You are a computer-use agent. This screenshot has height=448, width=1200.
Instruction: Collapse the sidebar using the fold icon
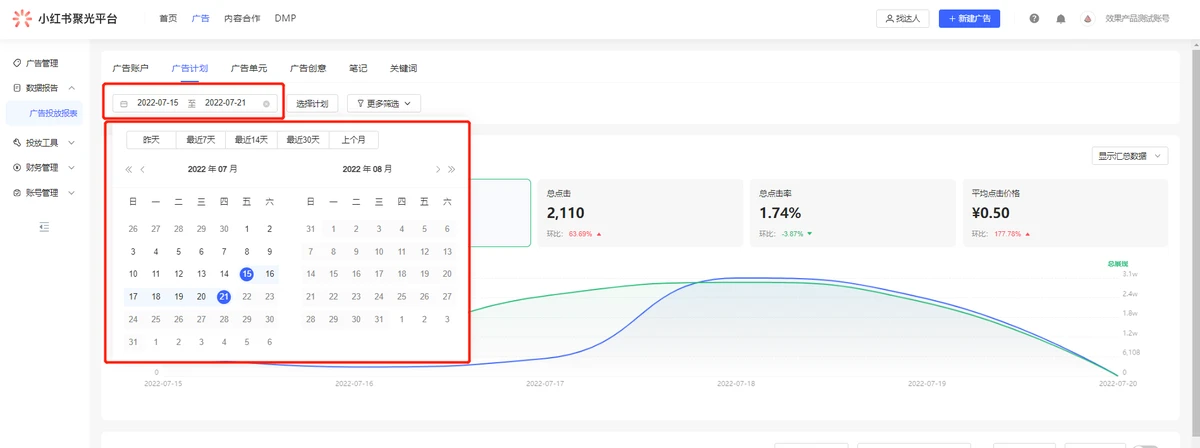click(x=44, y=228)
